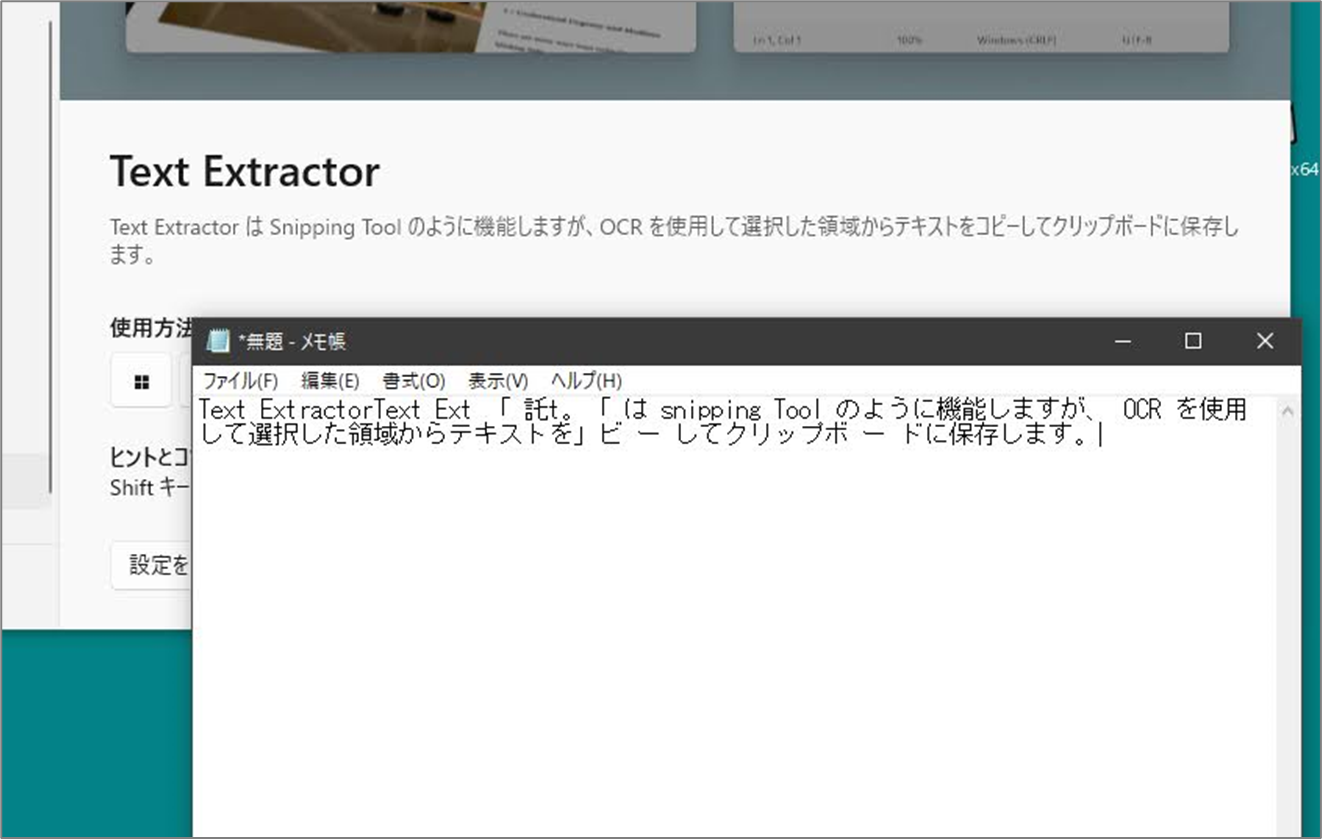Open the 書式(O) menu in Notepad

pyautogui.click(x=413, y=380)
